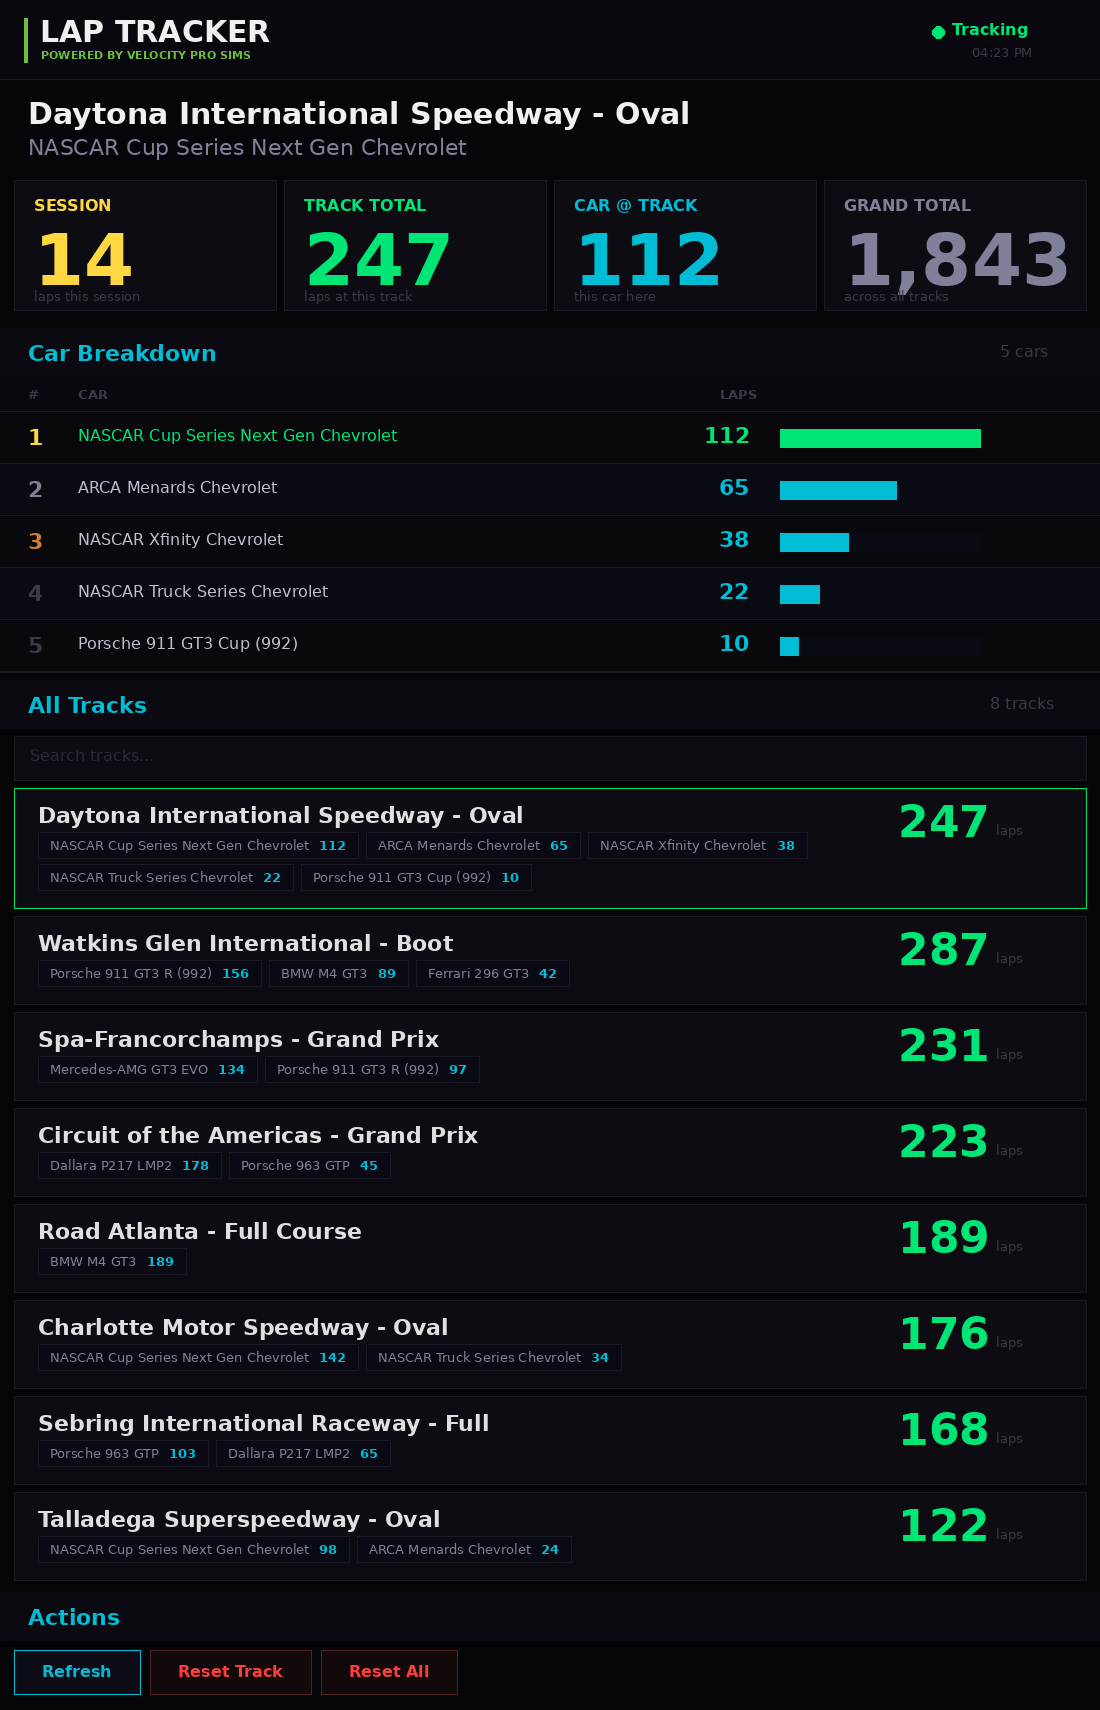Click the Reset All button
This screenshot has width=1100, height=1710.
pos(389,1672)
